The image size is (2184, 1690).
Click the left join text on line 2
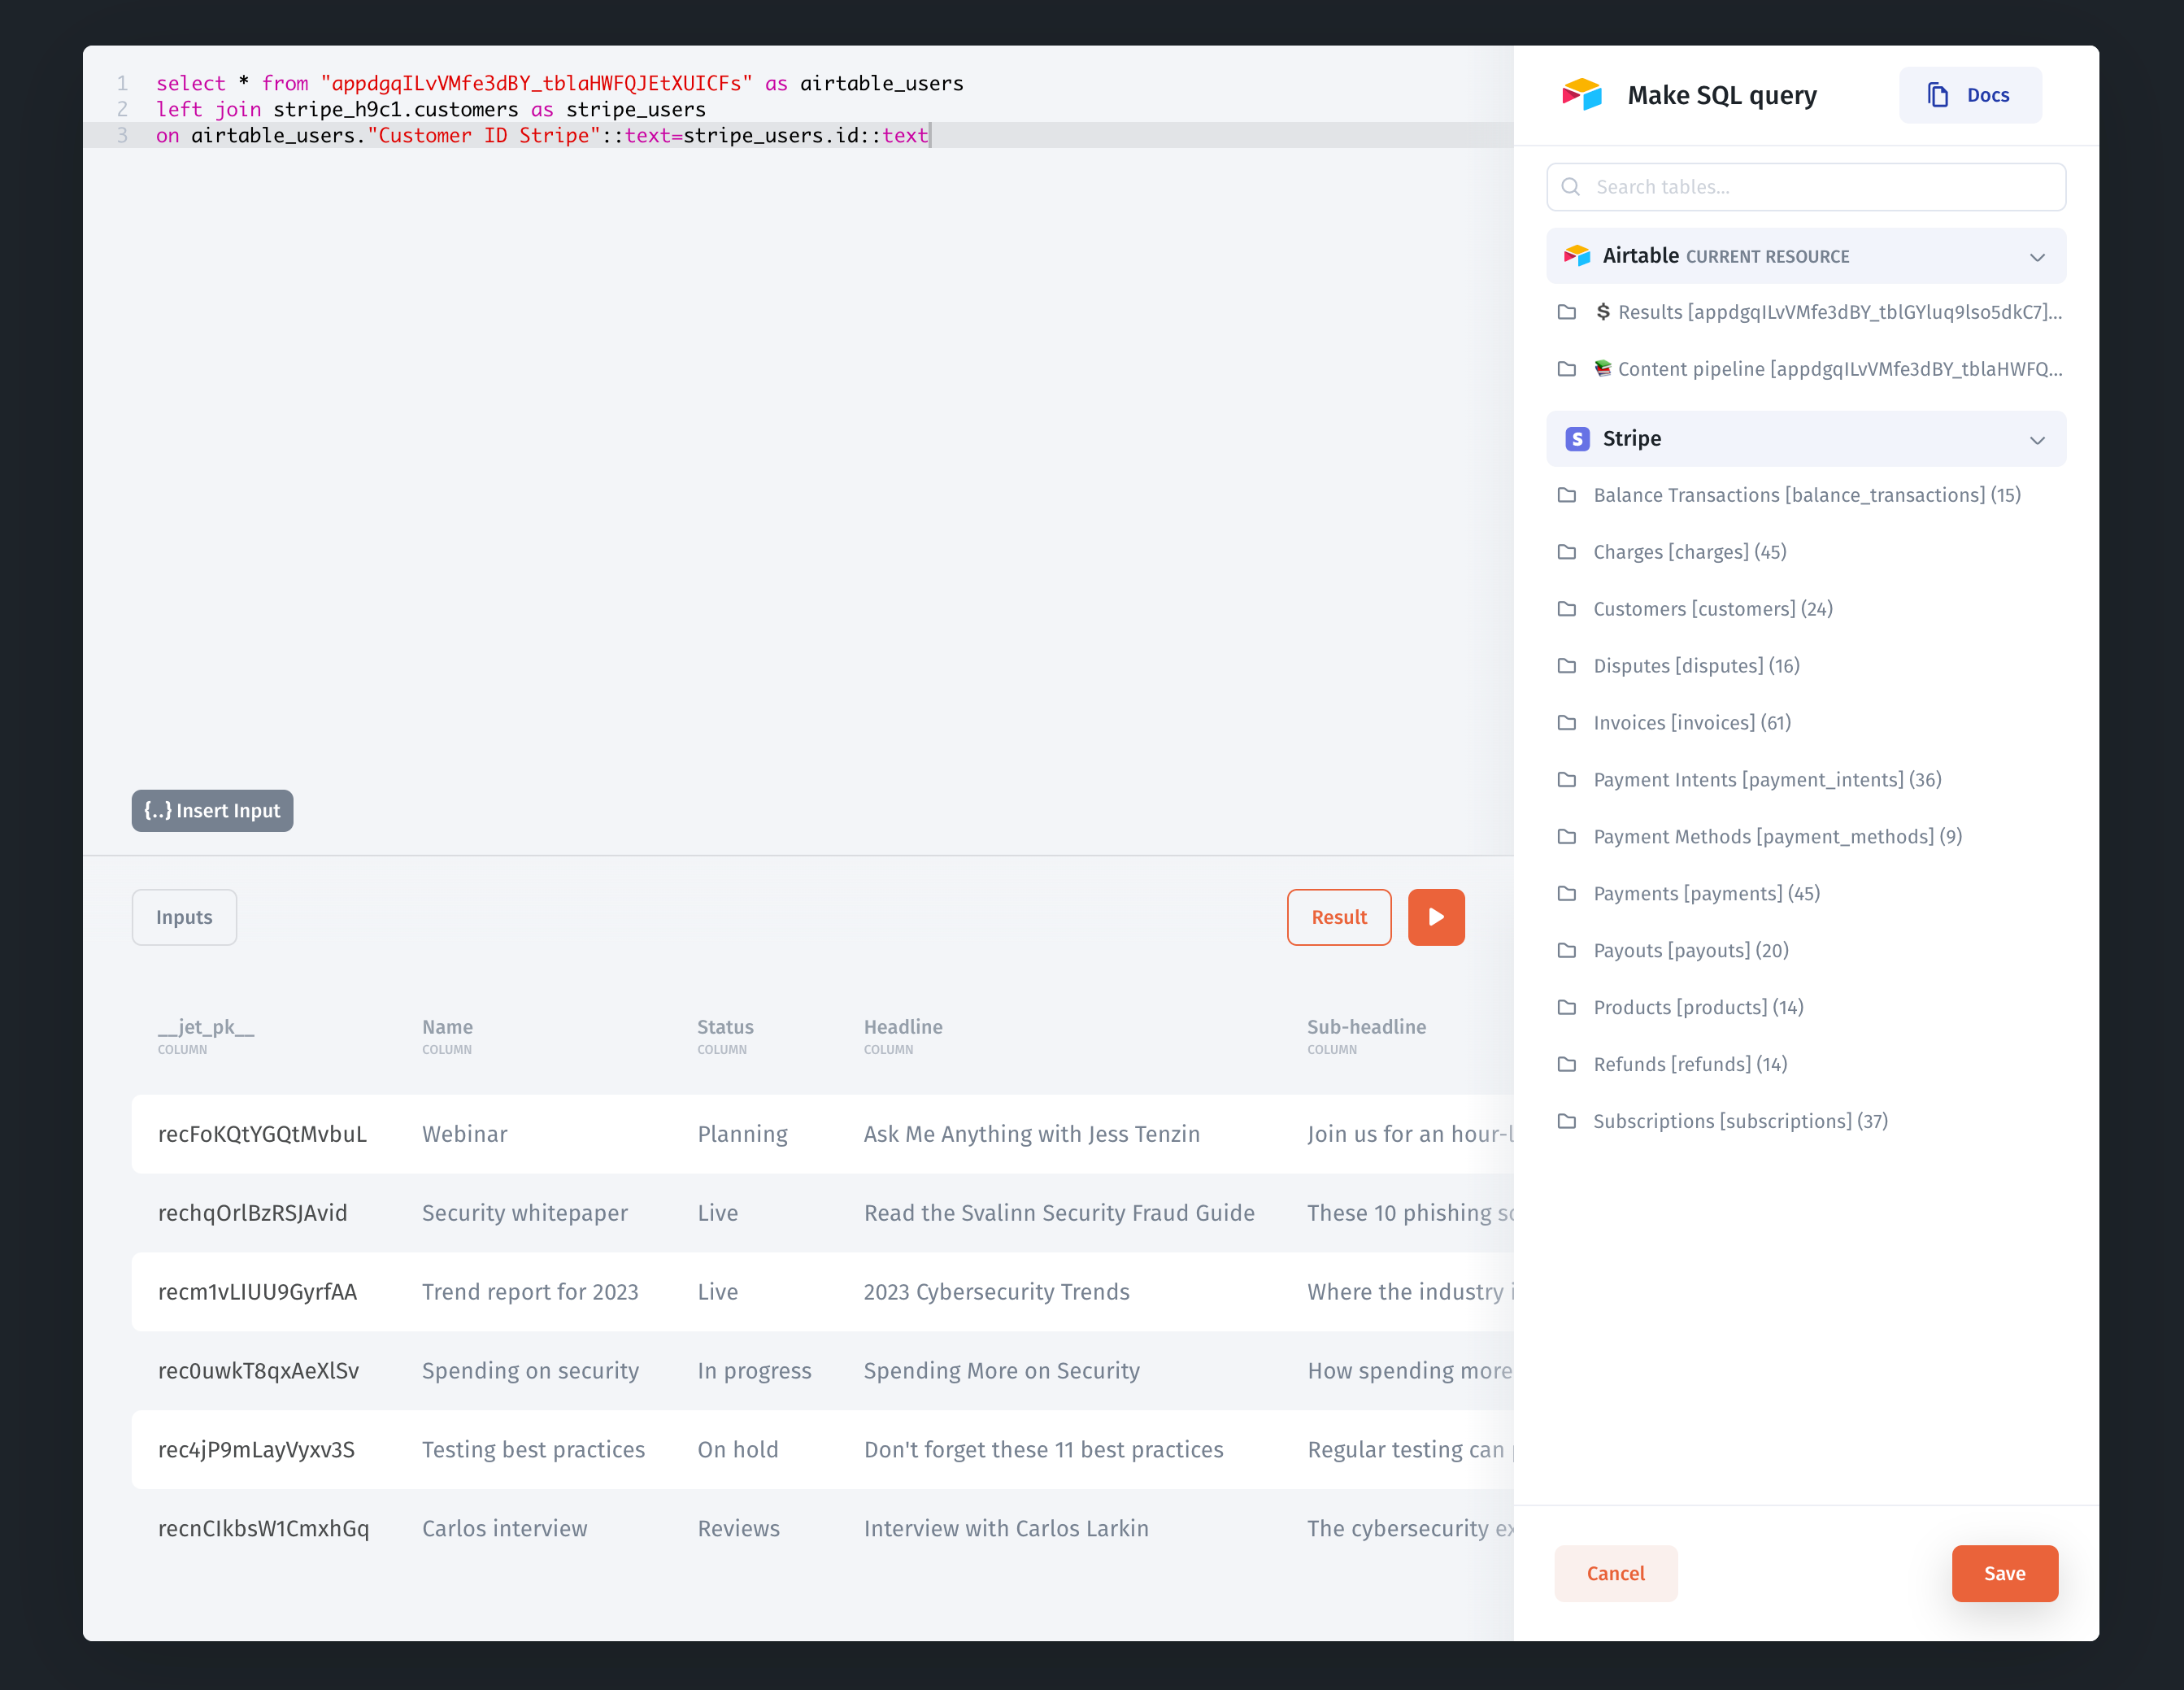coord(208,109)
